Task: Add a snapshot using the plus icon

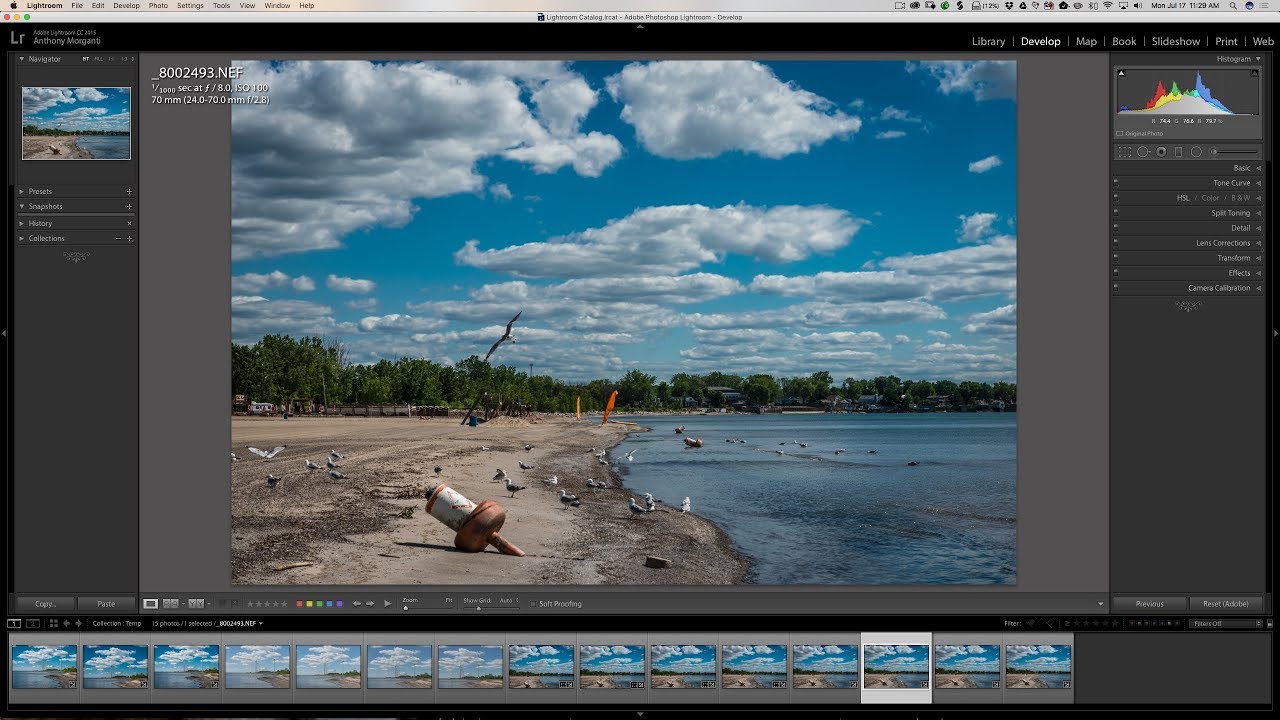Action: 129,206
